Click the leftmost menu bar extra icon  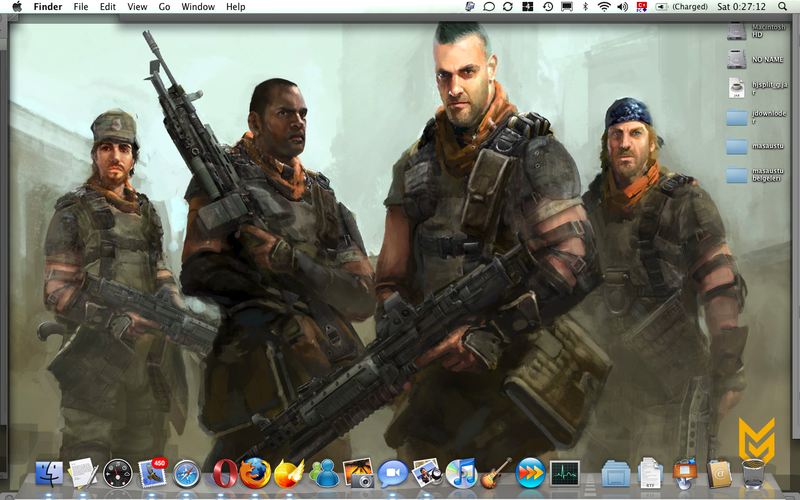470,7
